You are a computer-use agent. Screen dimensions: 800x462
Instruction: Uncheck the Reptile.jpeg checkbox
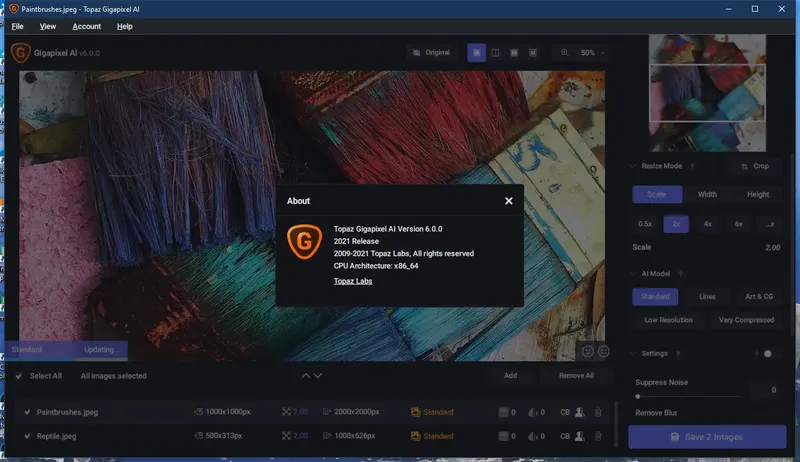click(27, 436)
